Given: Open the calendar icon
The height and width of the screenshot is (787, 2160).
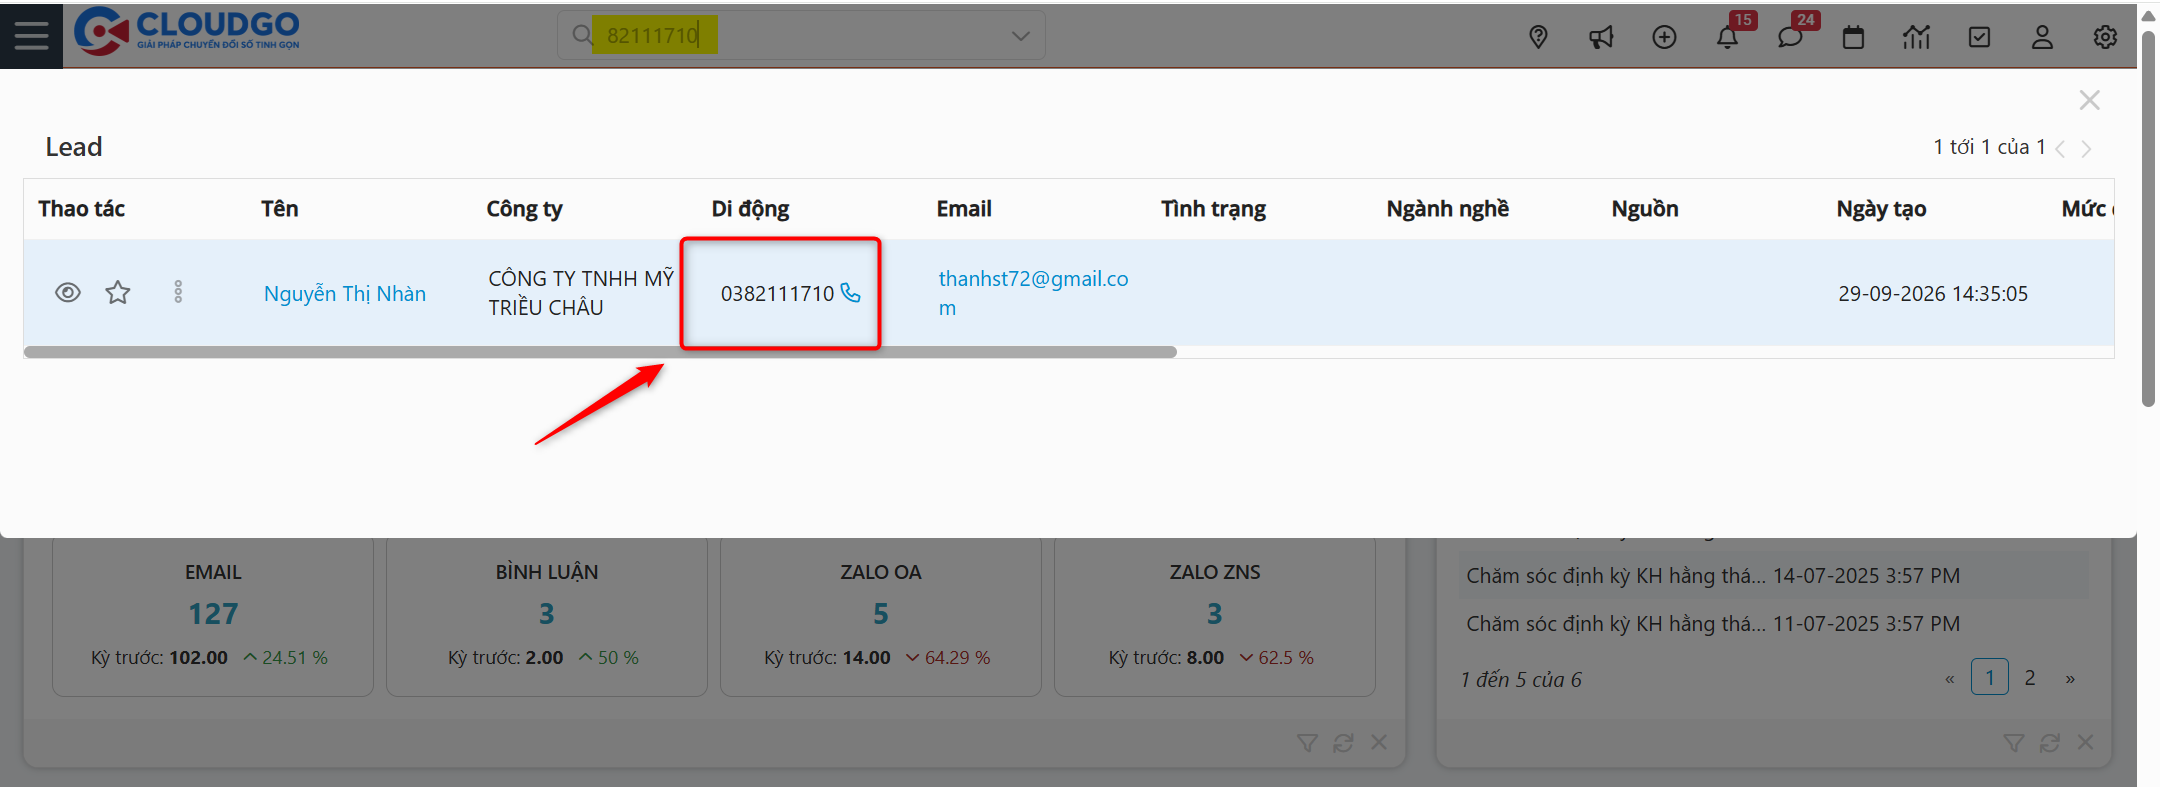Looking at the screenshot, I should (1853, 37).
